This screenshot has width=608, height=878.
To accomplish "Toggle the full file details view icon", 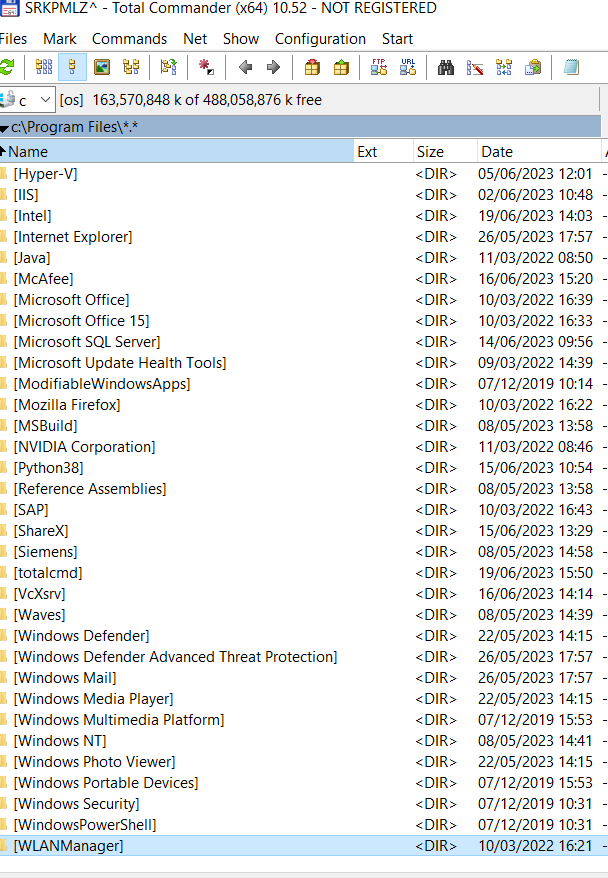I will pos(72,67).
